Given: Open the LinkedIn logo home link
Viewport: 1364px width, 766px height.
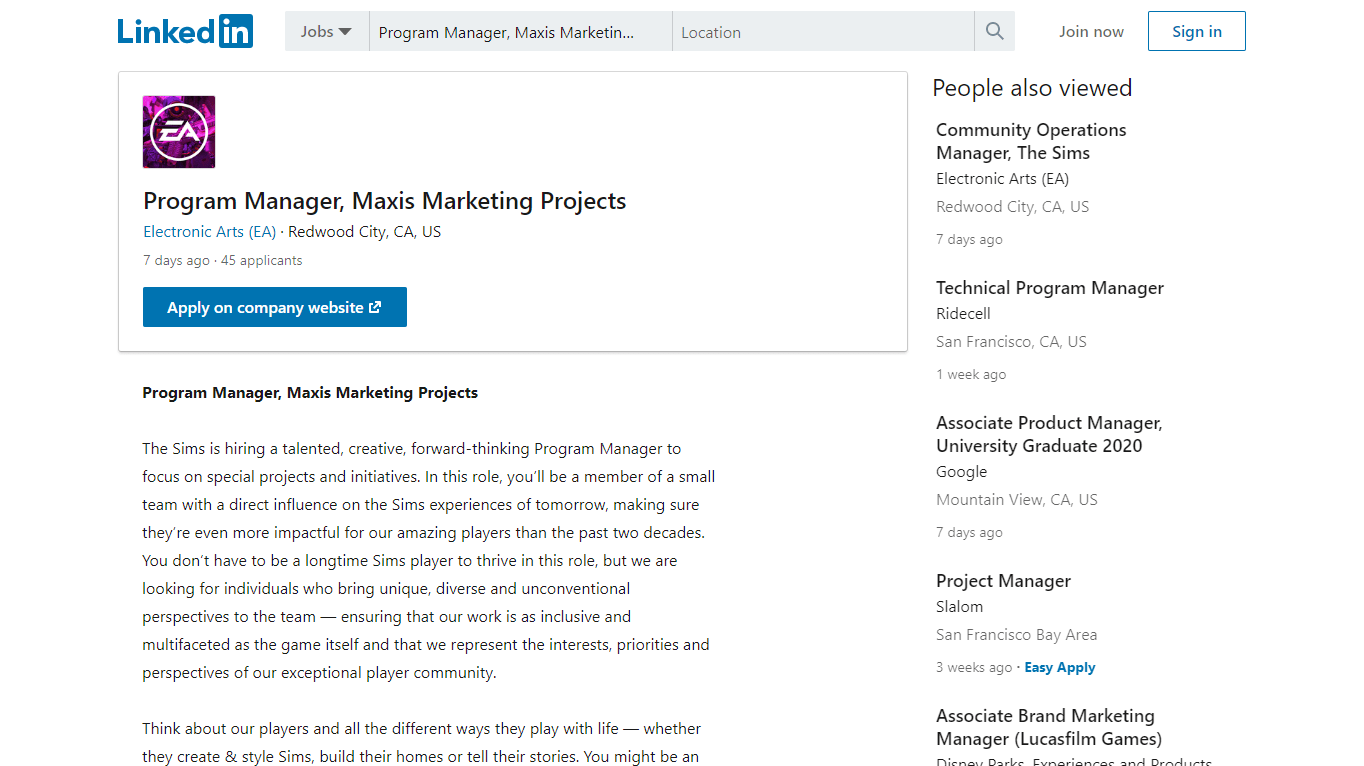Looking at the screenshot, I should click(185, 31).
